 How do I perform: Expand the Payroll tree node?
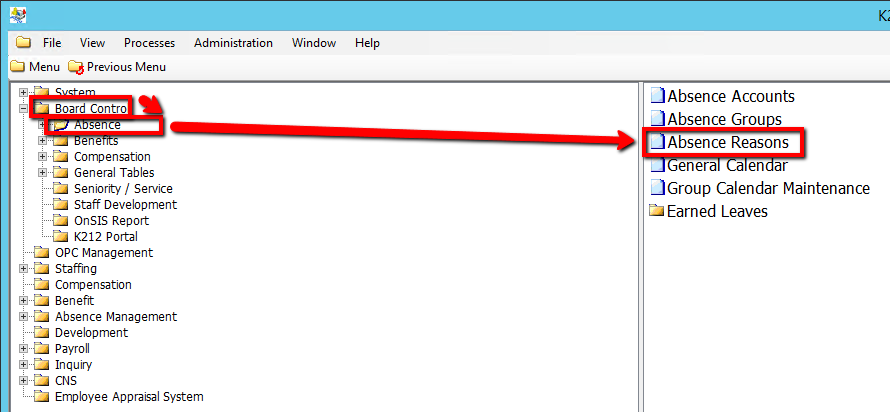coord(24,349)
